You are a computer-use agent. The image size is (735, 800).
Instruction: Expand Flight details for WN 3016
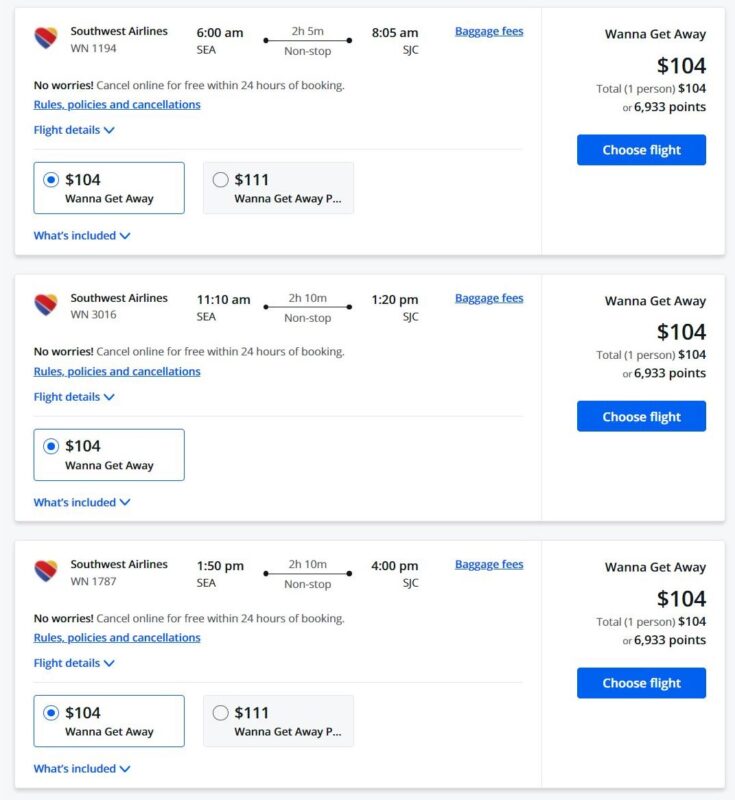74,397
